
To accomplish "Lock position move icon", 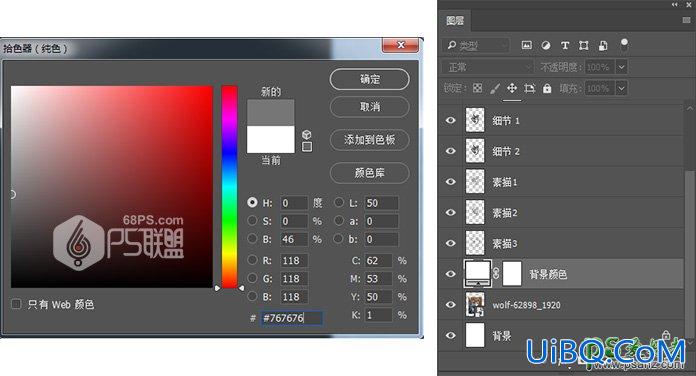I will pos(512,88).
